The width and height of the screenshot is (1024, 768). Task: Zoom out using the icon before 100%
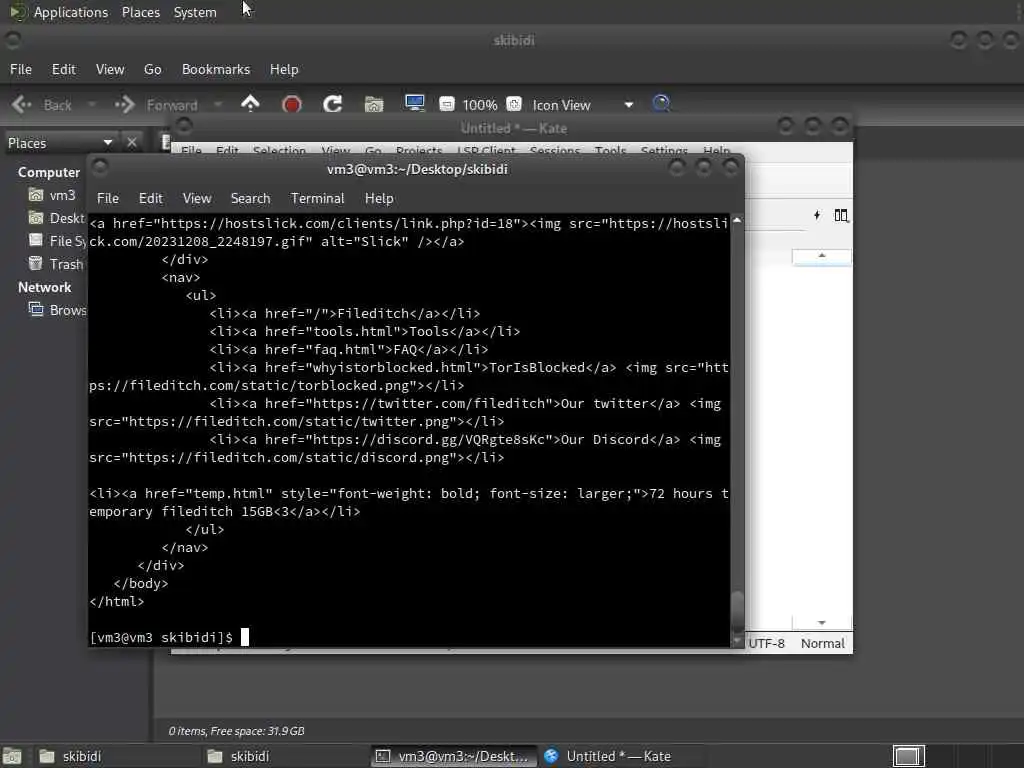pos(447,104)
